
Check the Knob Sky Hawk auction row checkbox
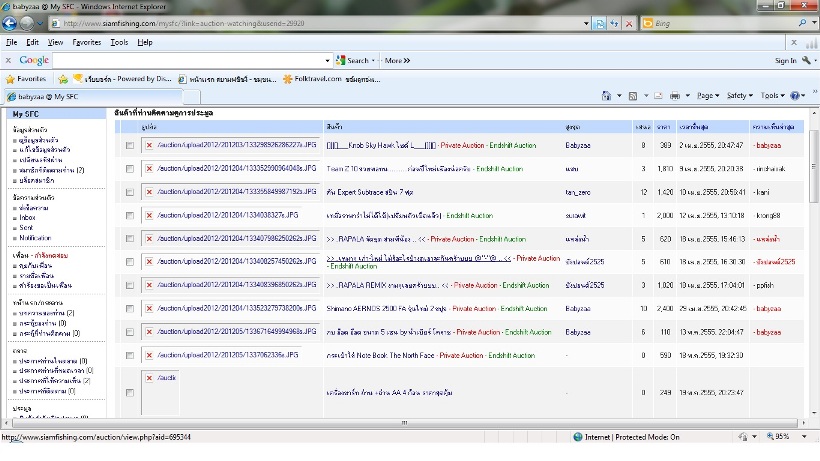click(130, 146)
